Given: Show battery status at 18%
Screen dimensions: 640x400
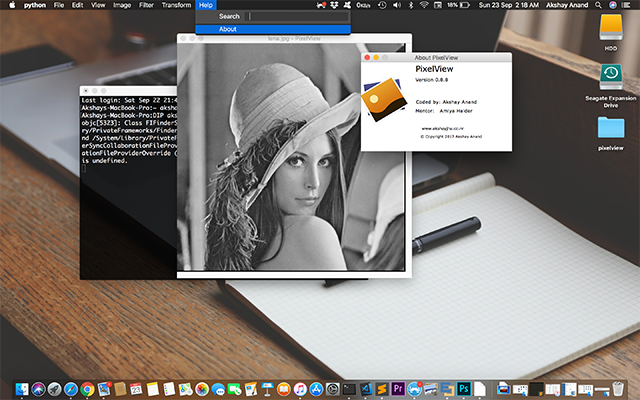Looking at the screenshot, I should [x=458, y=5].
